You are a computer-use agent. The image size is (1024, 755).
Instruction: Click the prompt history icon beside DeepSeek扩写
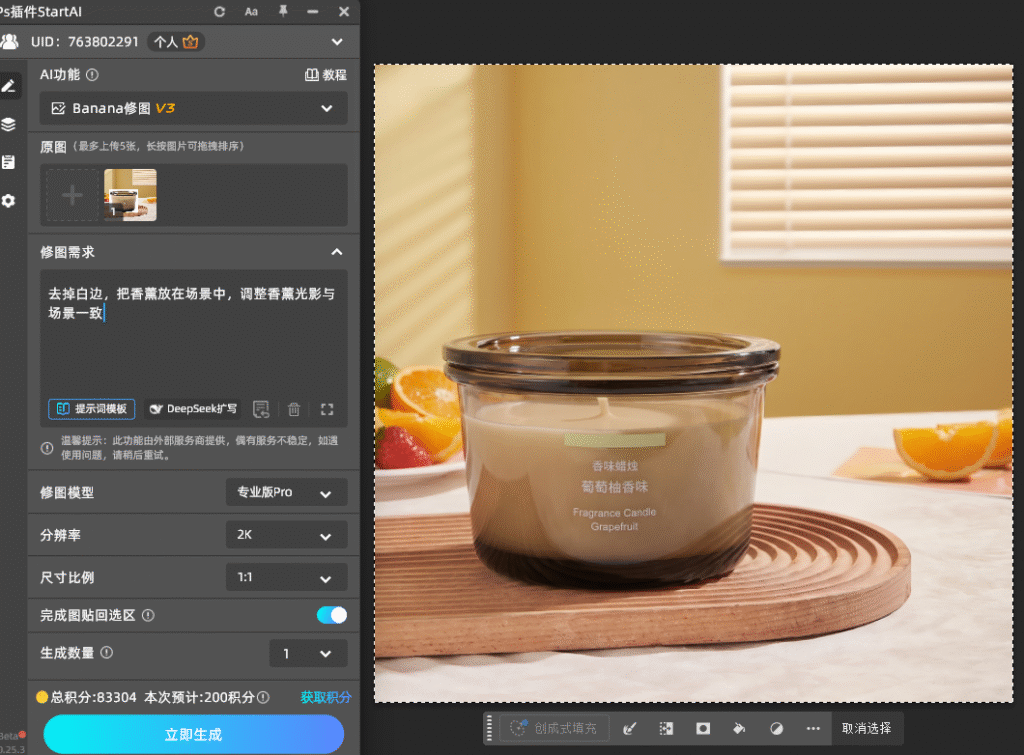[x=261, y=410]
